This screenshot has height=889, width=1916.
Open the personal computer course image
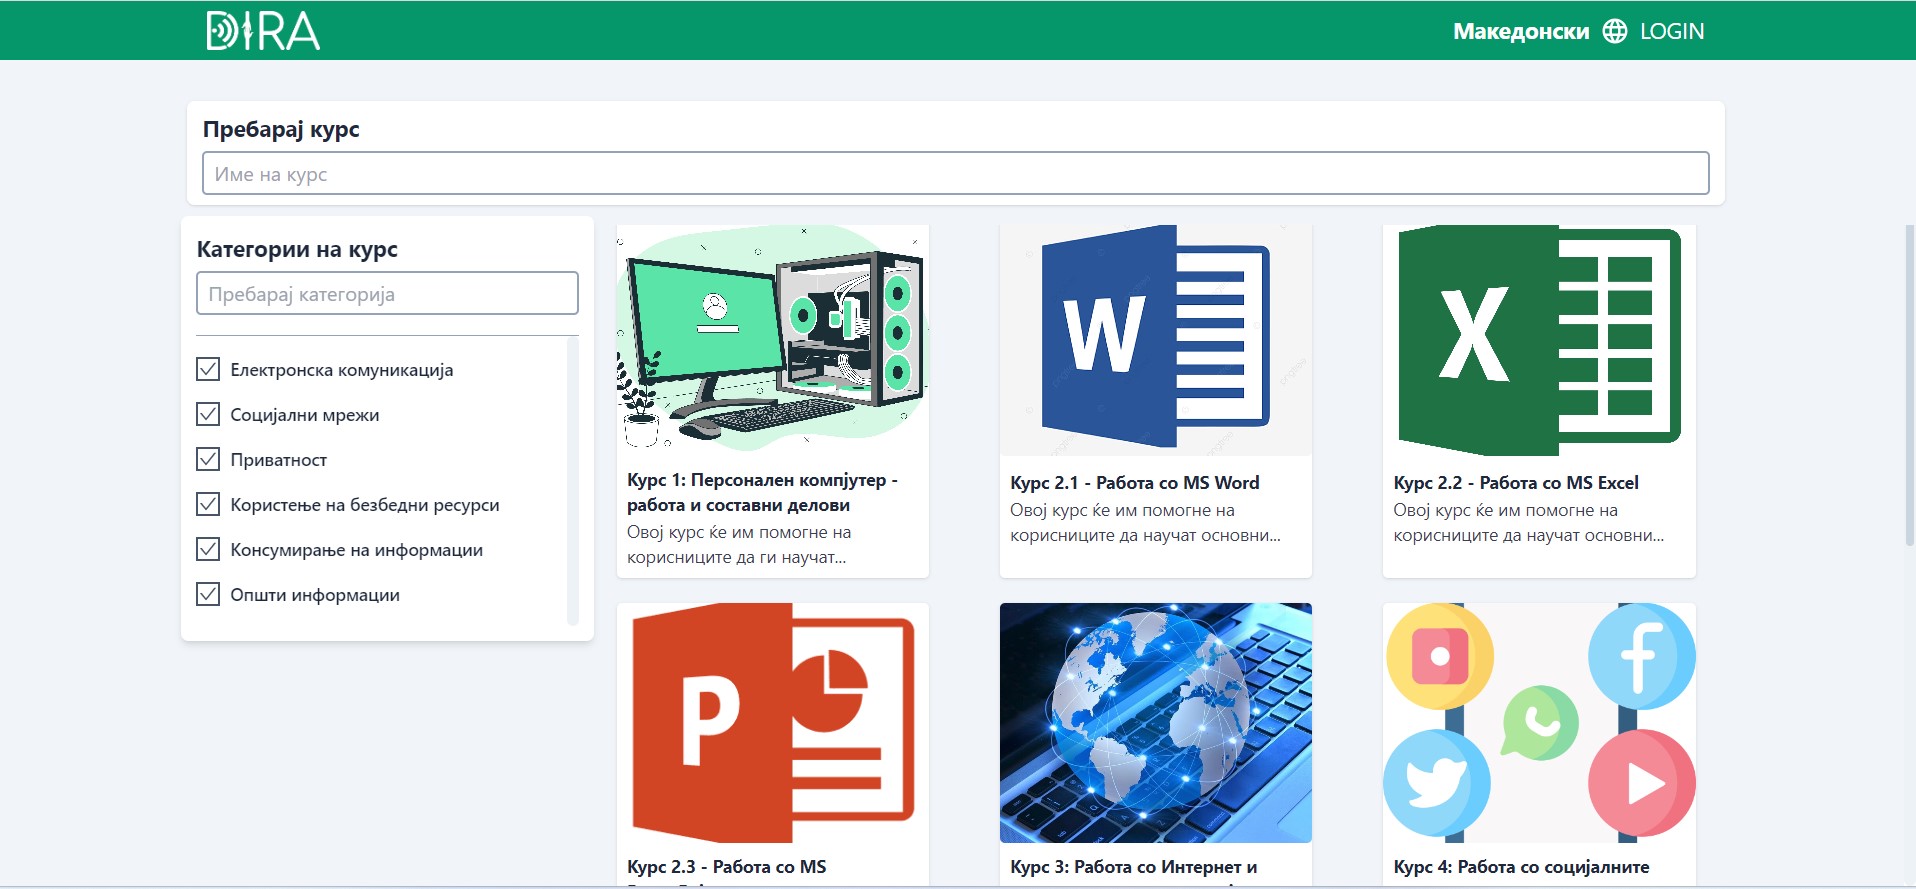point(772,340)
